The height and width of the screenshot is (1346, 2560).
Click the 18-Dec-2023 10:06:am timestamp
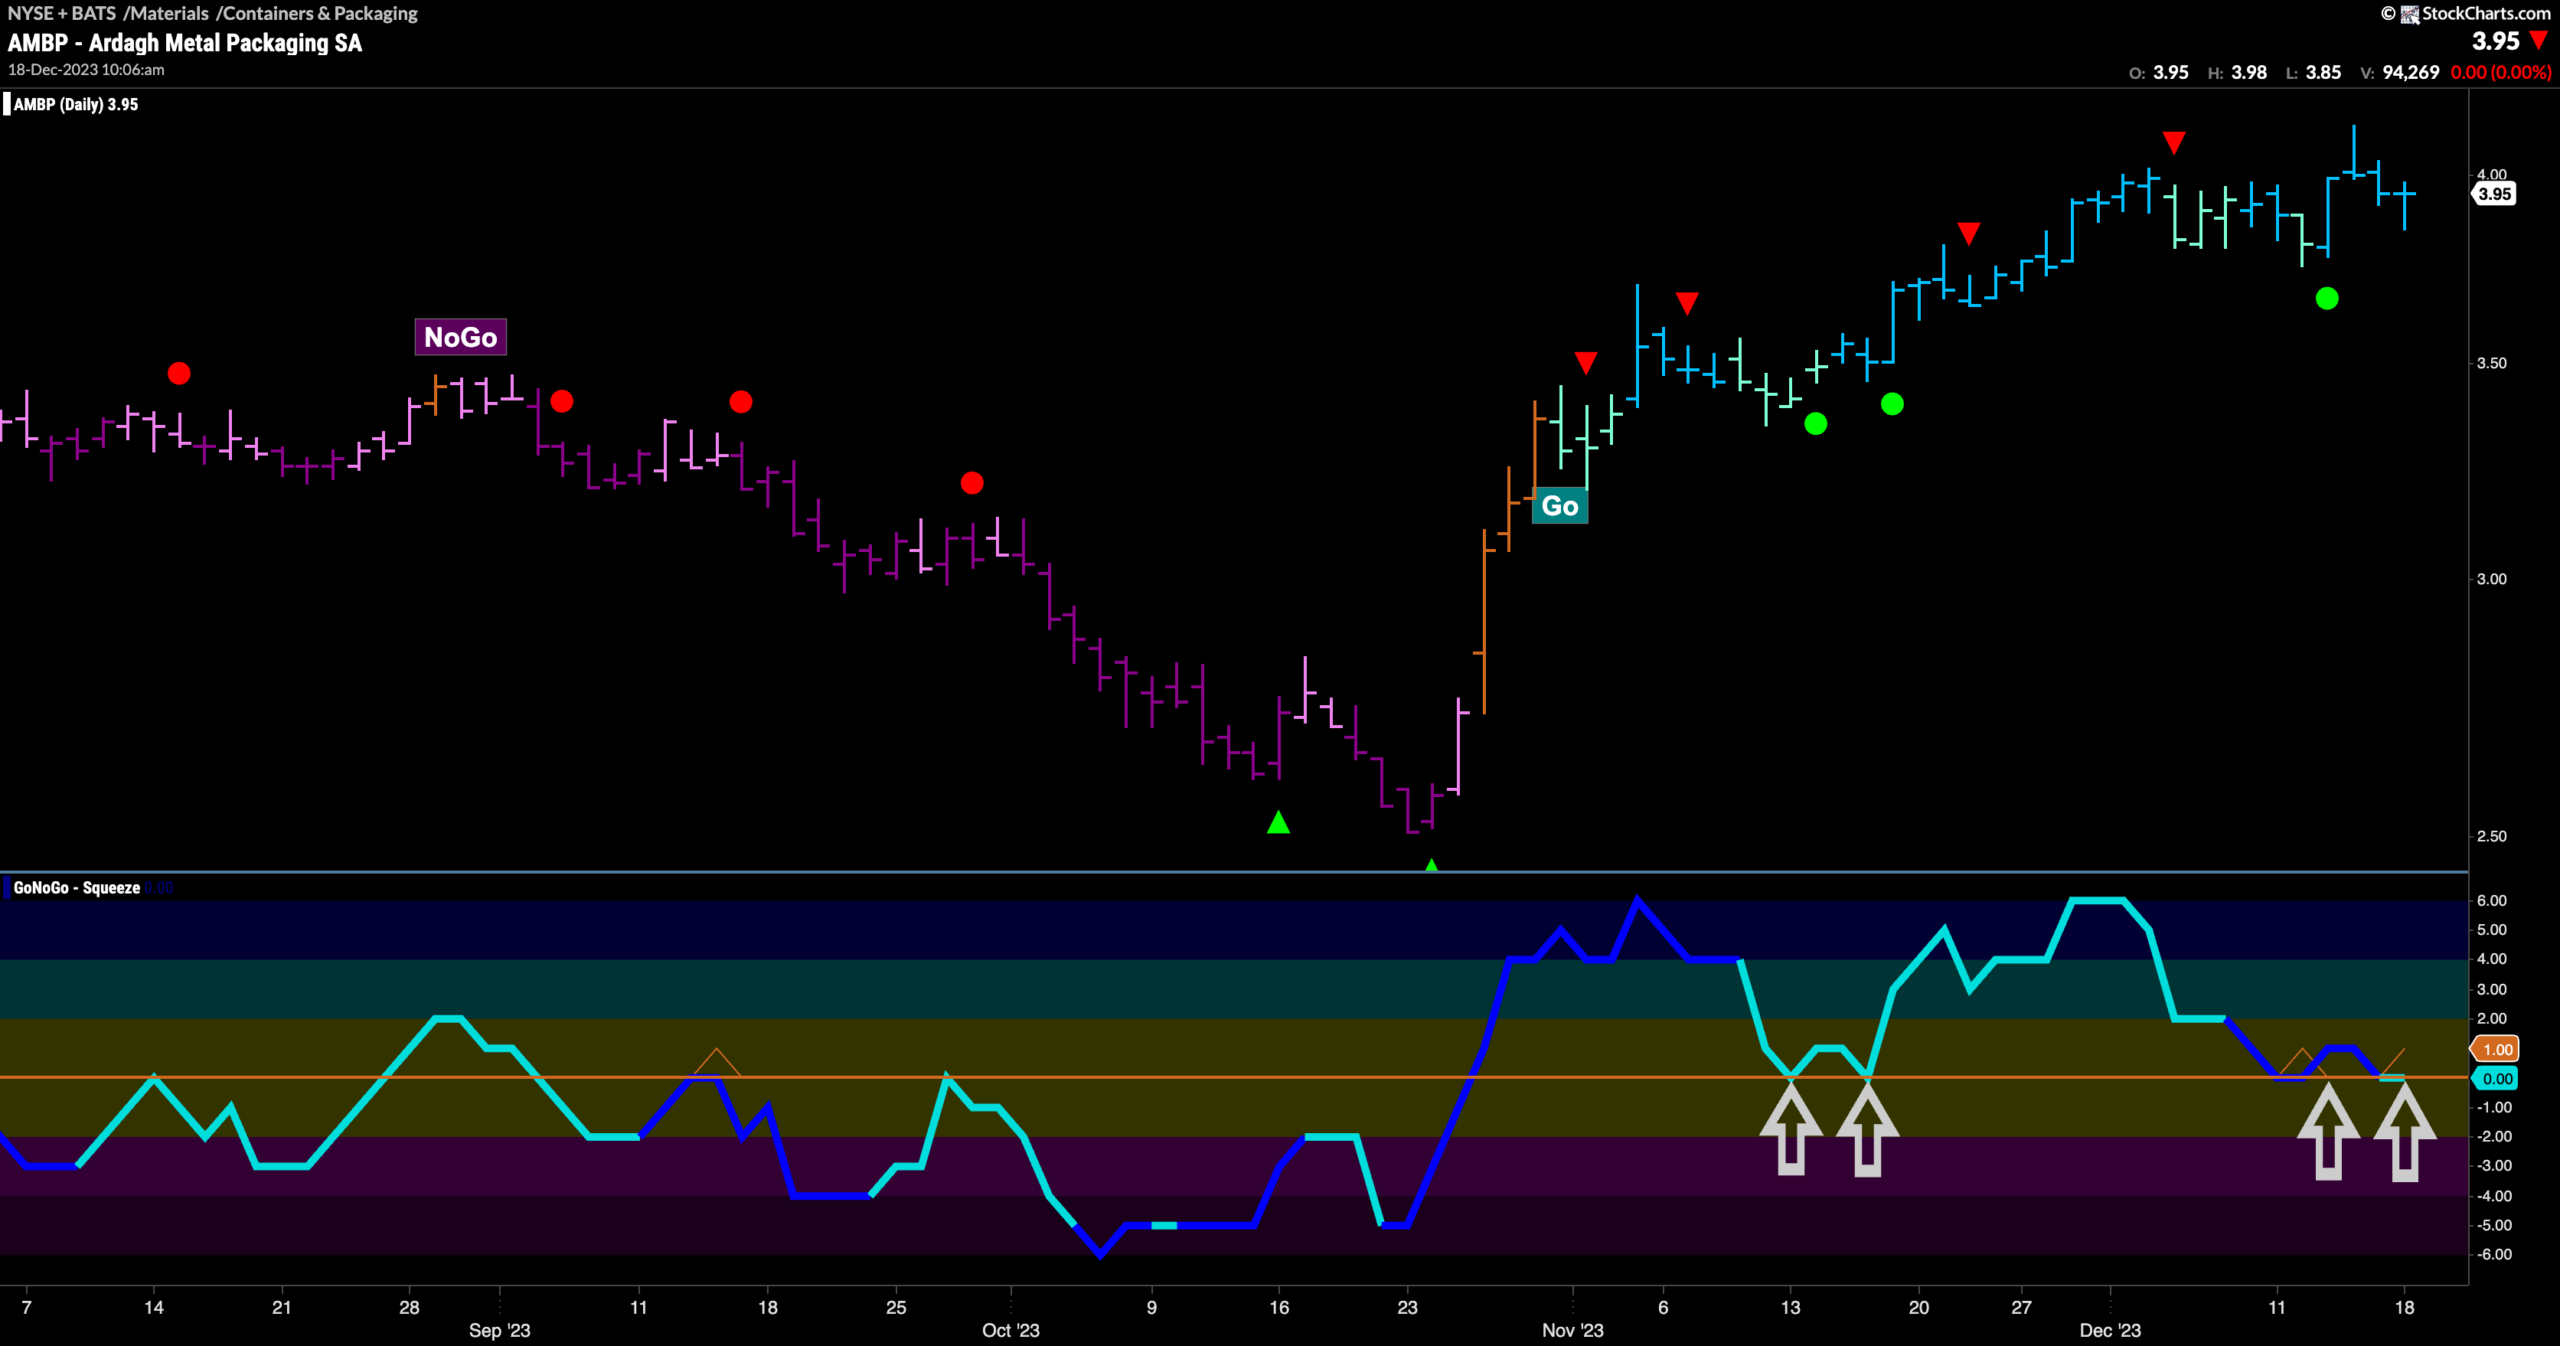coord(86,70)
